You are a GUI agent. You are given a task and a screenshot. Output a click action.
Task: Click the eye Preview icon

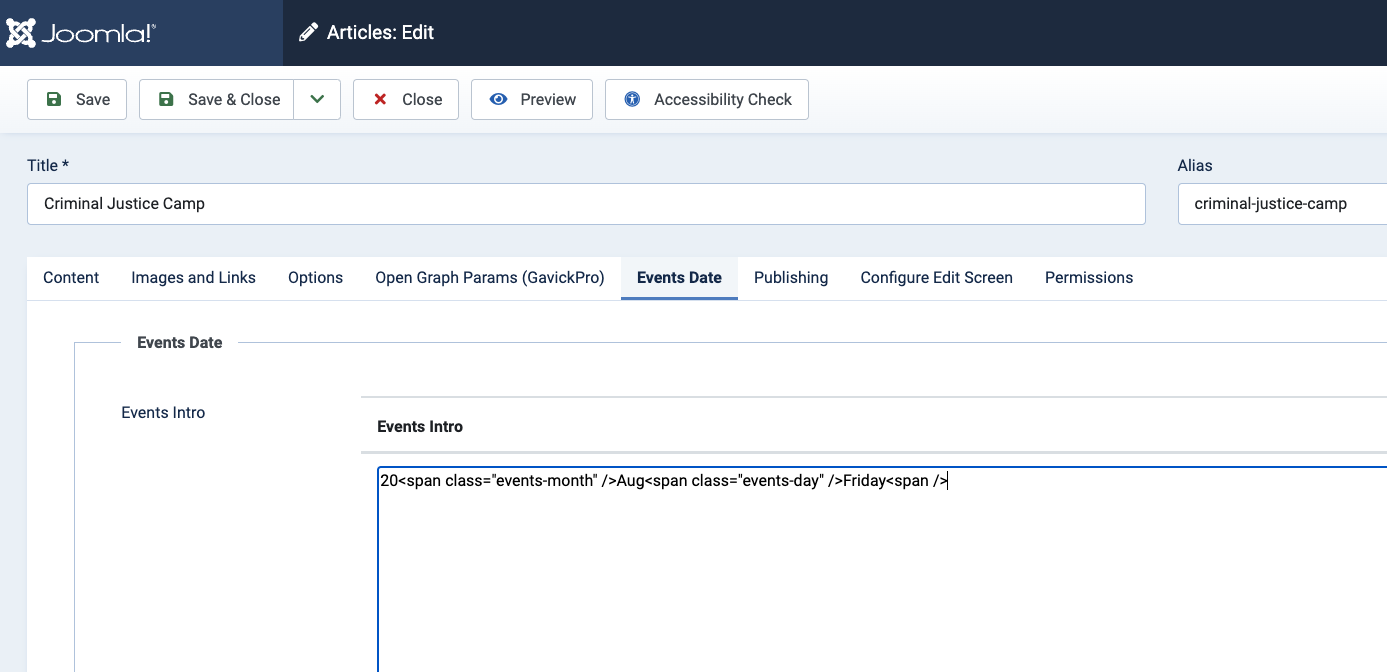pos(498,100)
